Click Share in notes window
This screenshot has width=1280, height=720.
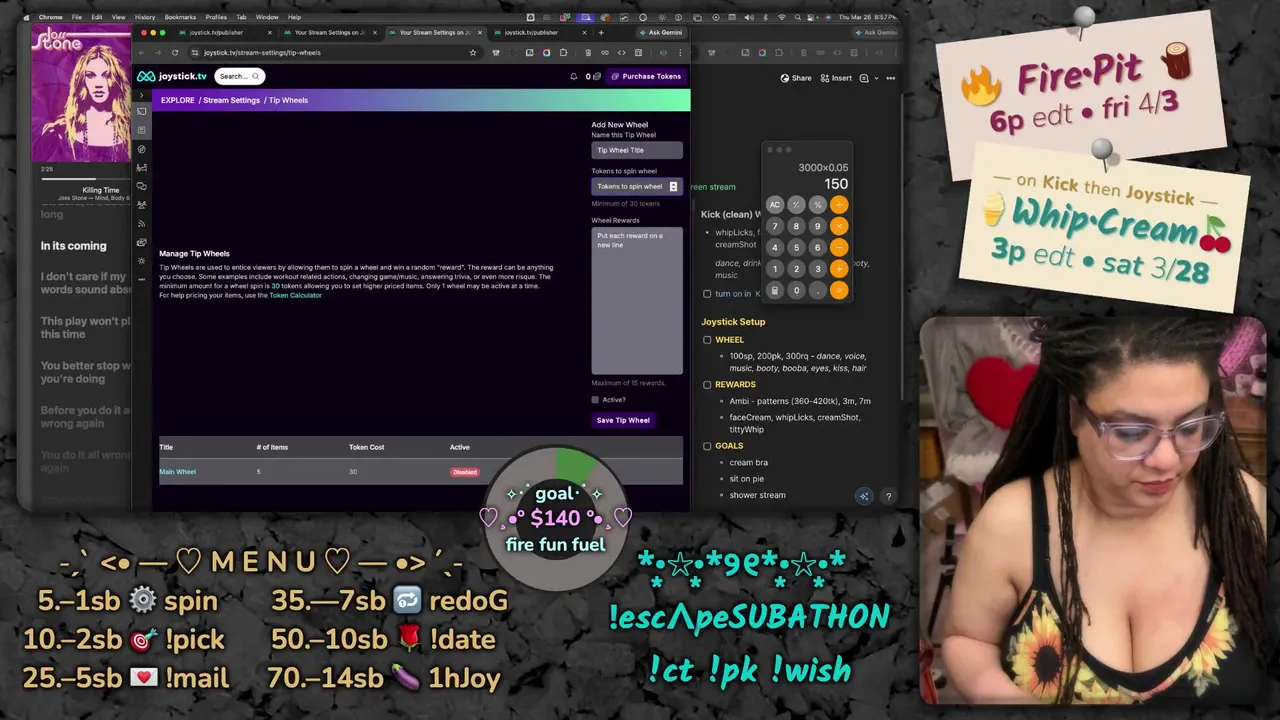pyautogui.click(x=796, y=78)
